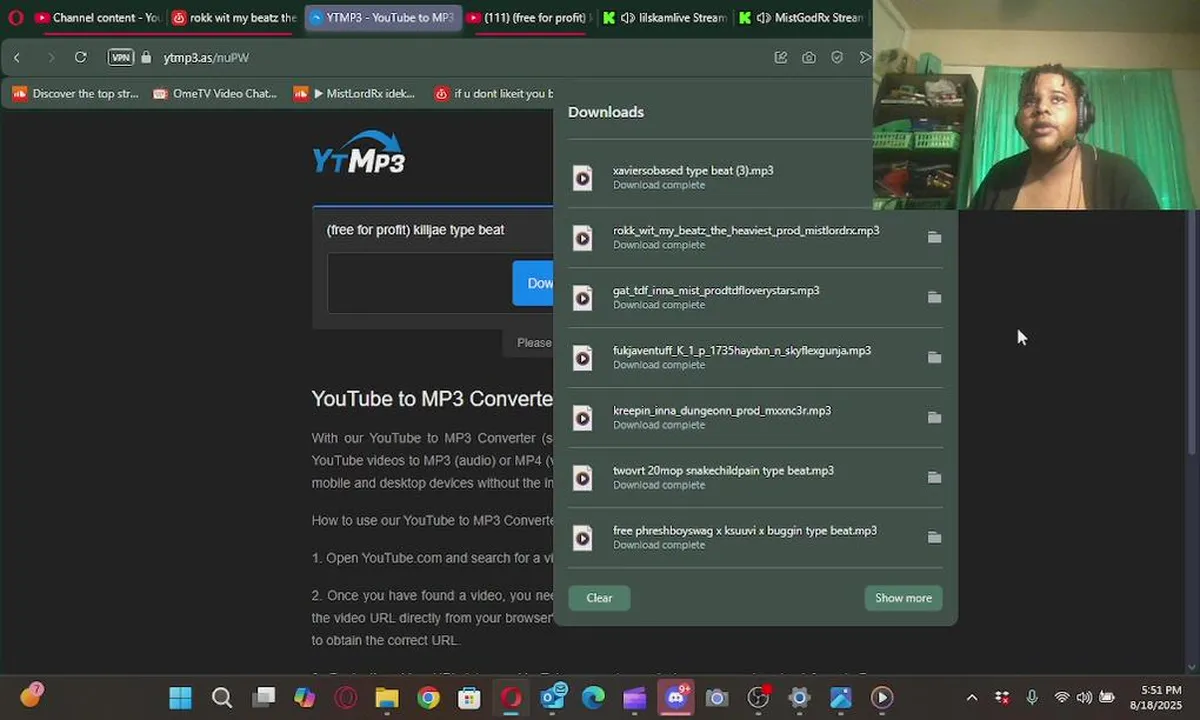Show hidden system tray icons chevron

click(971, 698)
